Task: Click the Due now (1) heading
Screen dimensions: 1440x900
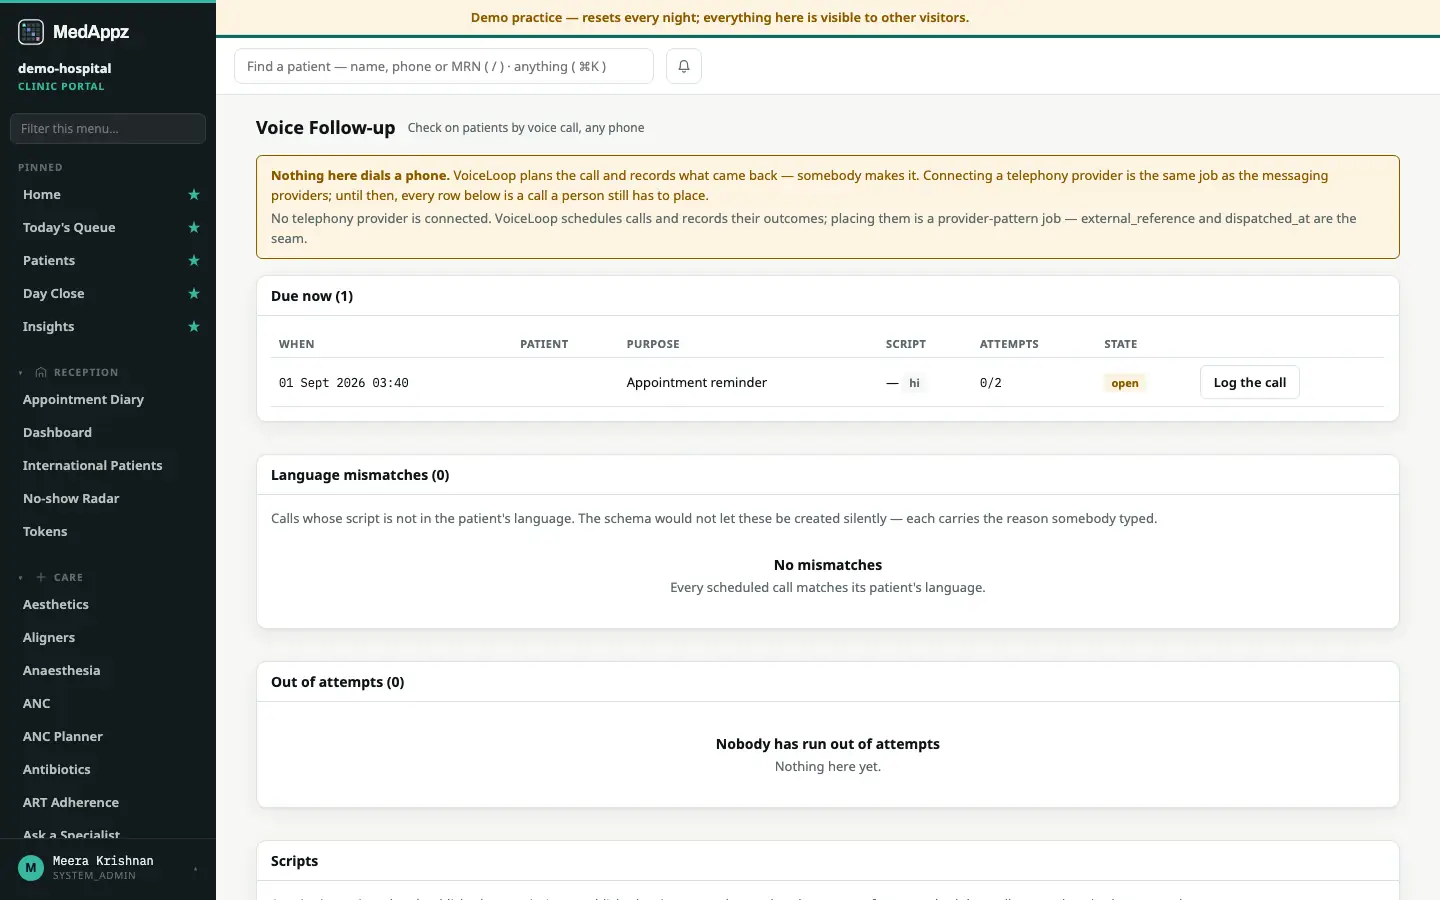Action: pos(312,296)
